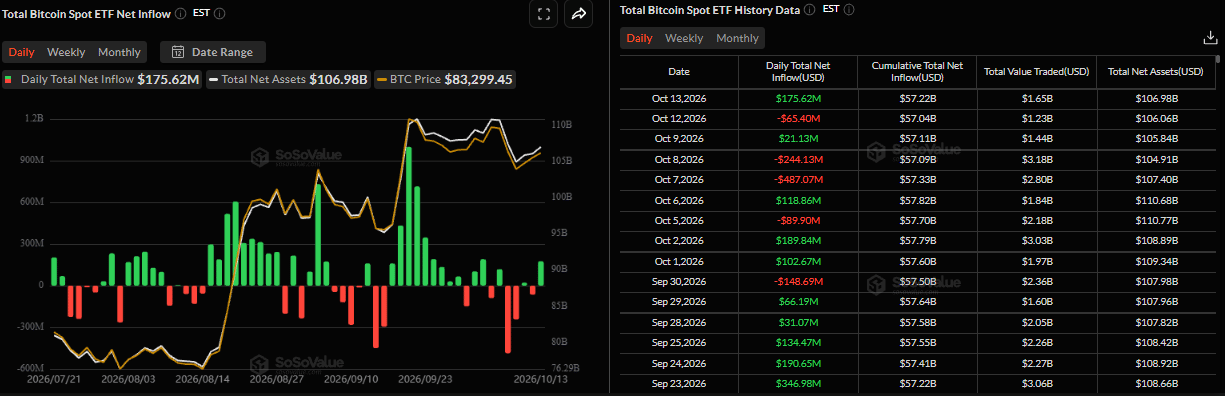Open info icon beside EST on chart panel
1225x396 pixels.
(219, 13)
